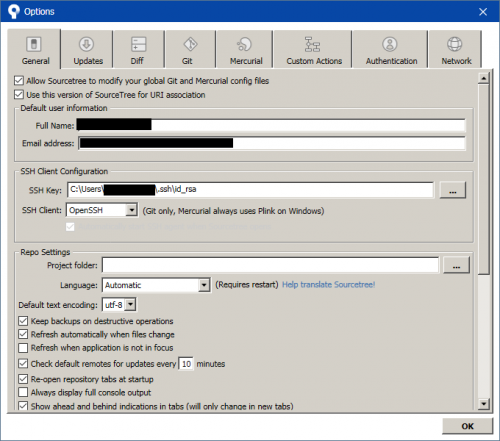
Task: Open the General tab icon
Action: pos(34,44)
